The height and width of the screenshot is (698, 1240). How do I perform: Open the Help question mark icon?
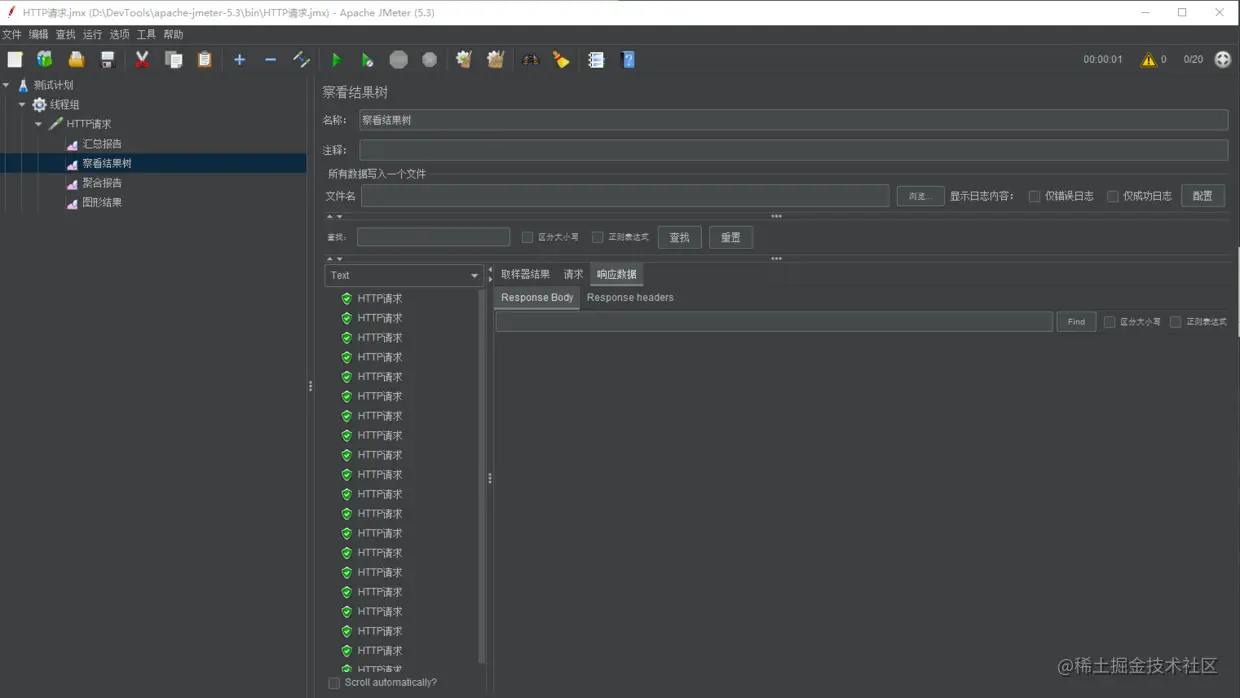(627, 60)
